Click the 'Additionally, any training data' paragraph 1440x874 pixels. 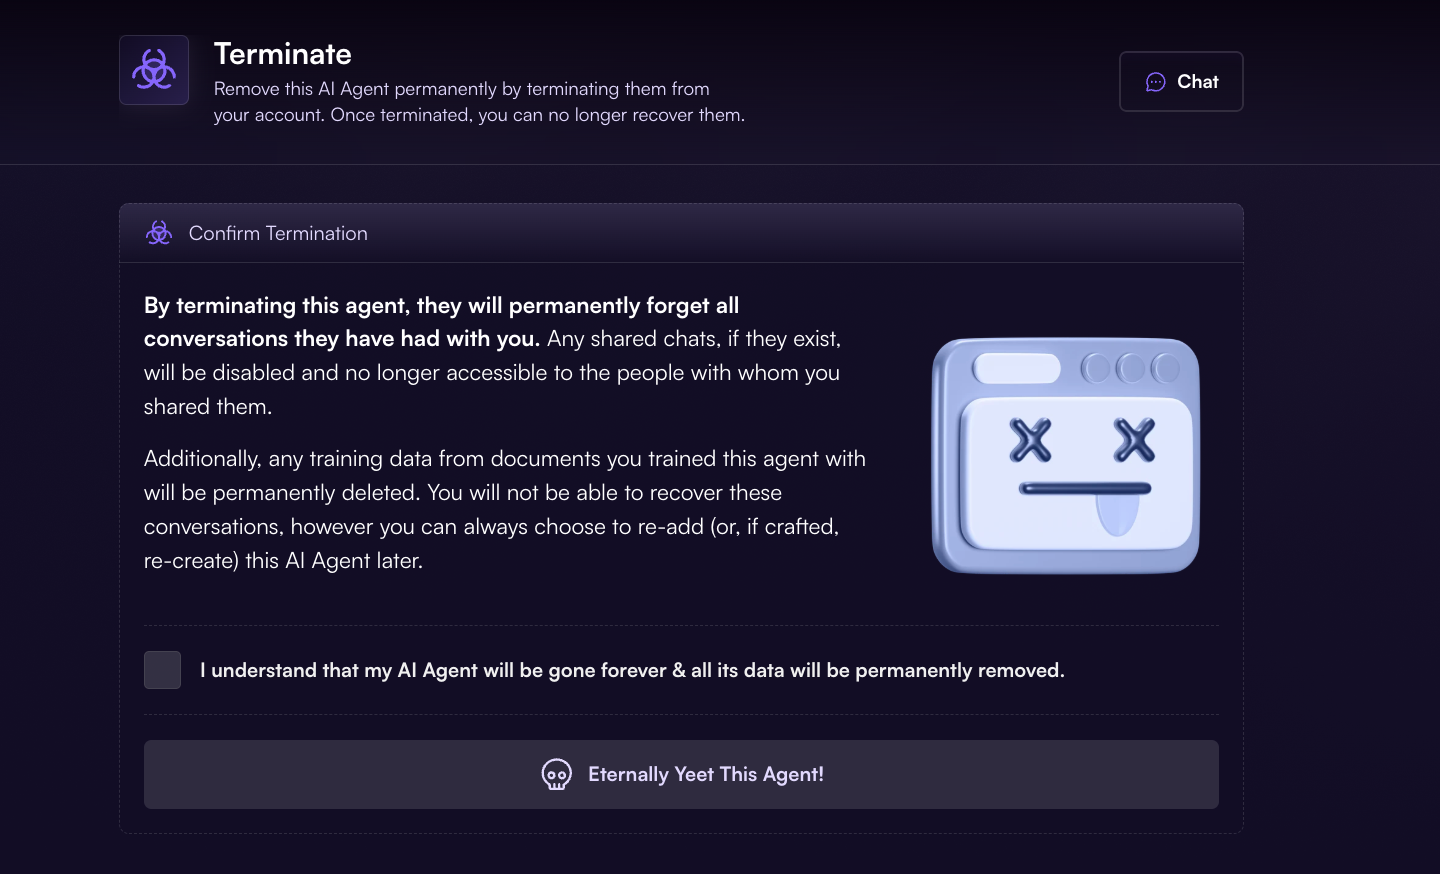[x=505, y=509]
